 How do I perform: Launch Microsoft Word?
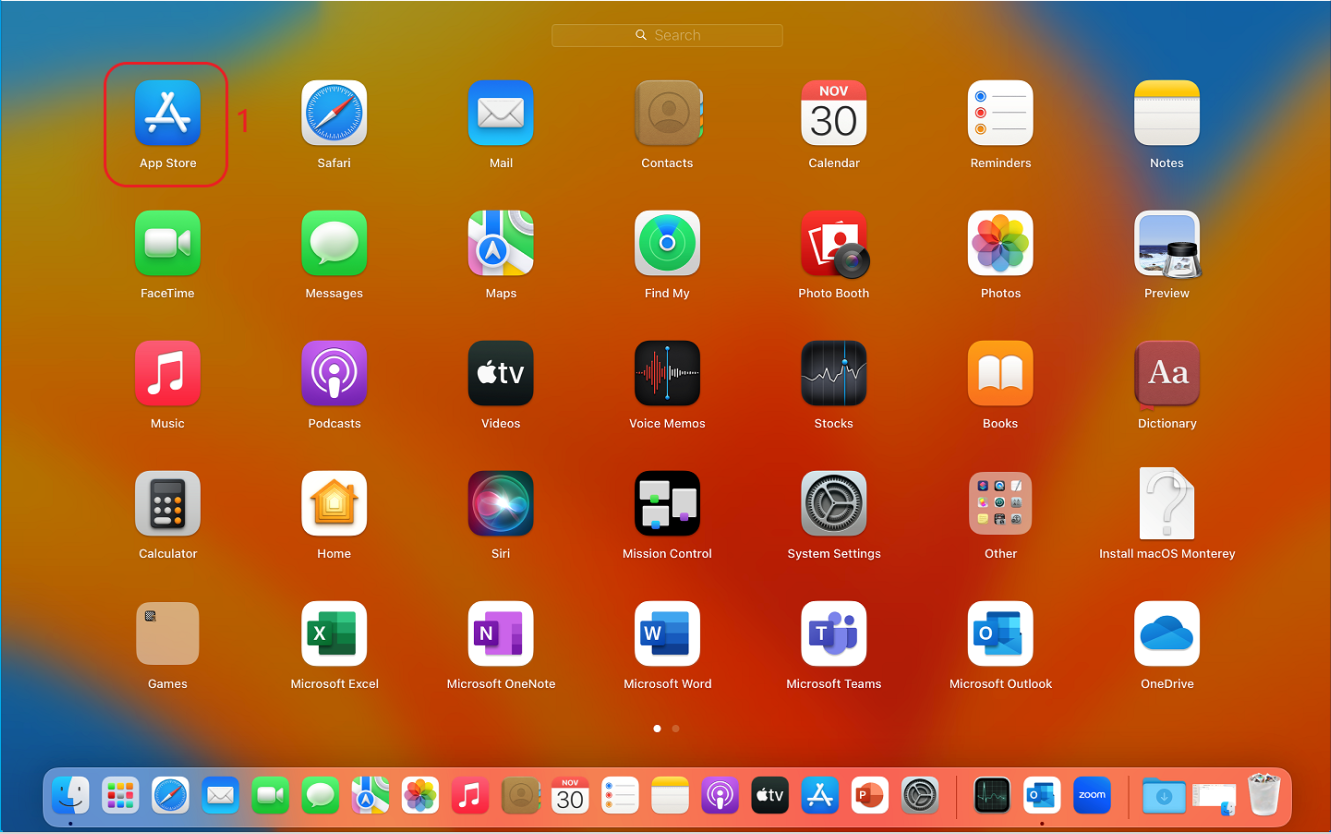click(x=667, y=633)
